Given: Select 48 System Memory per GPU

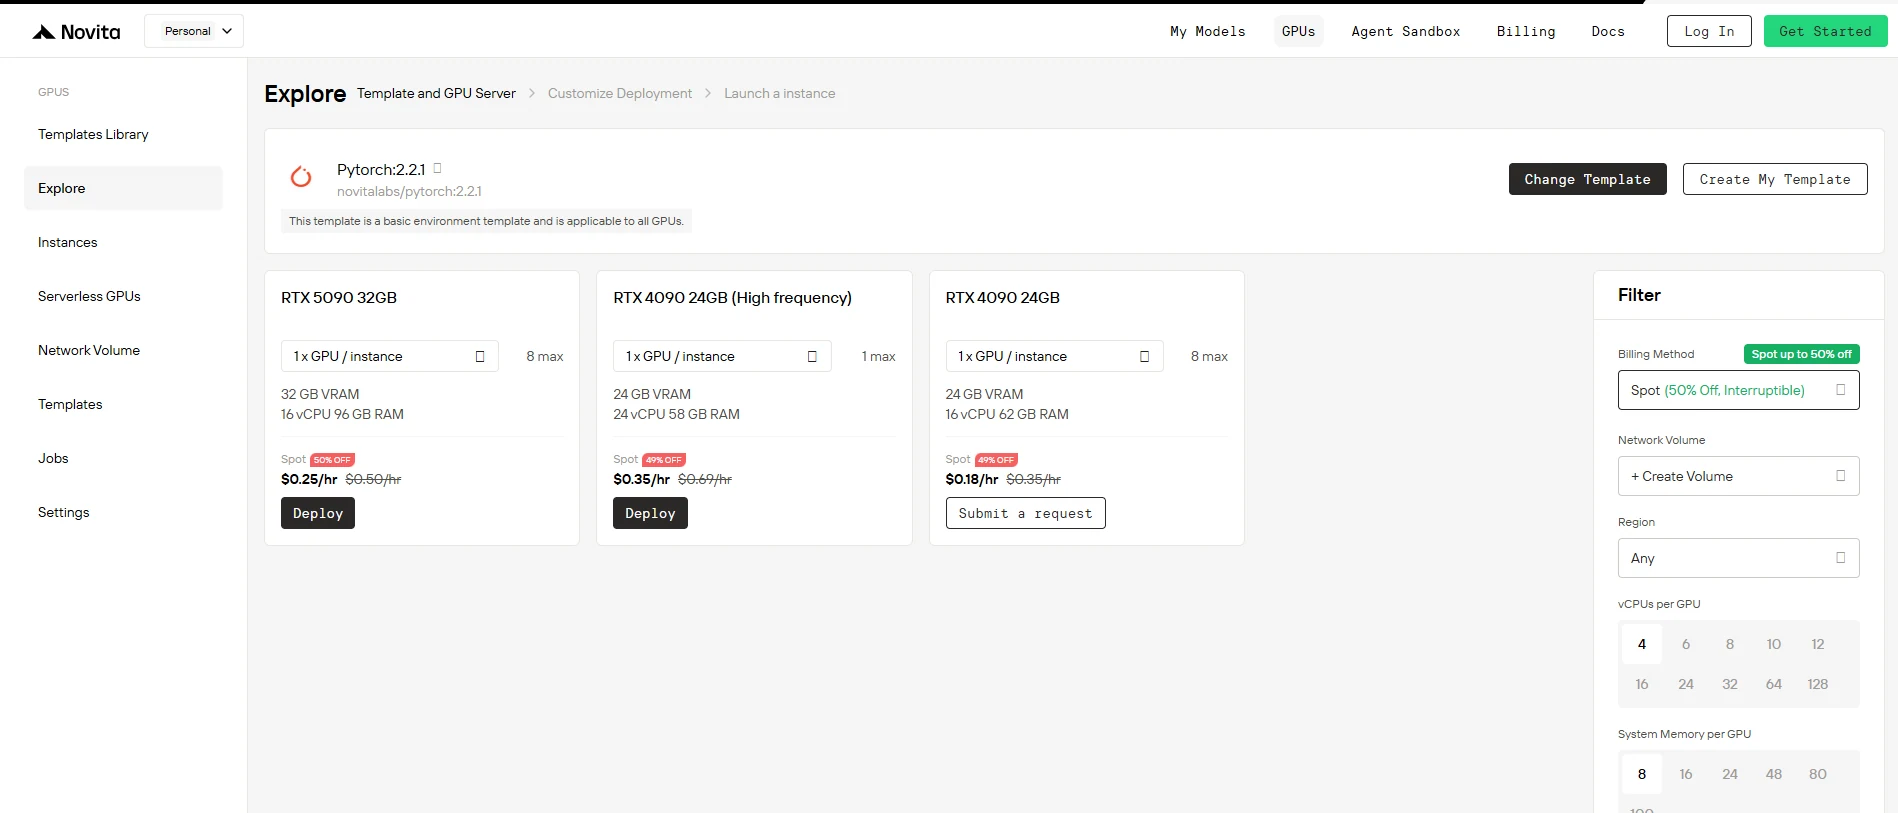Looking at the screenshot, I should point(1773,774).
